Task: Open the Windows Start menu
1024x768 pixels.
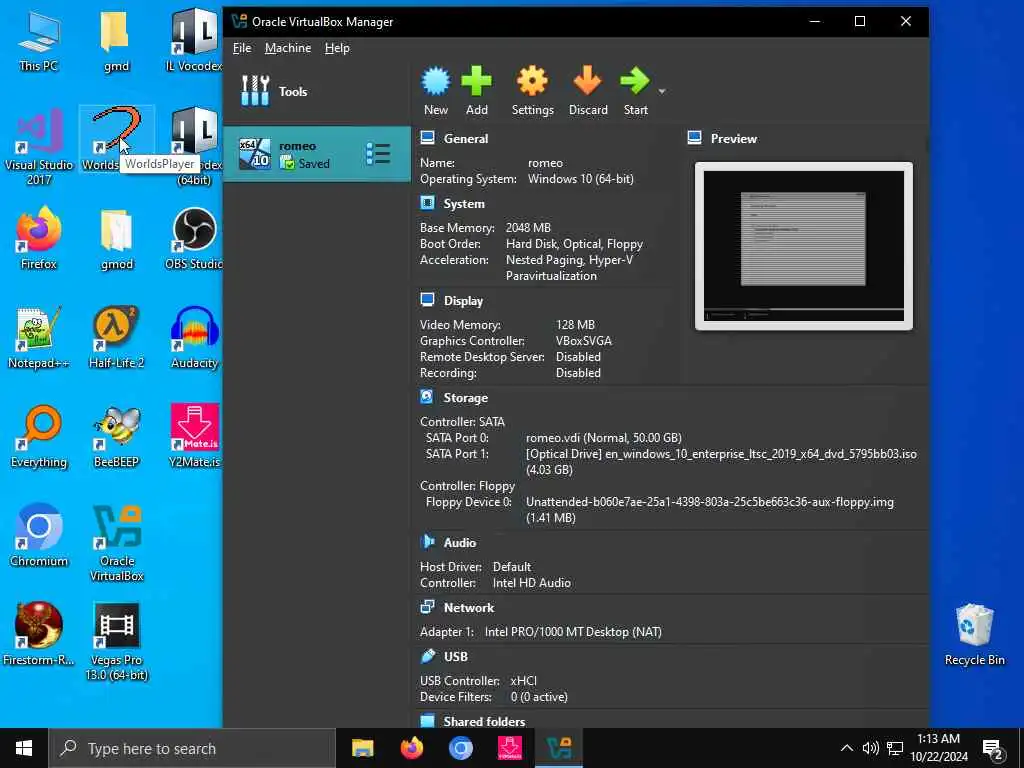Action: point(24,748)
